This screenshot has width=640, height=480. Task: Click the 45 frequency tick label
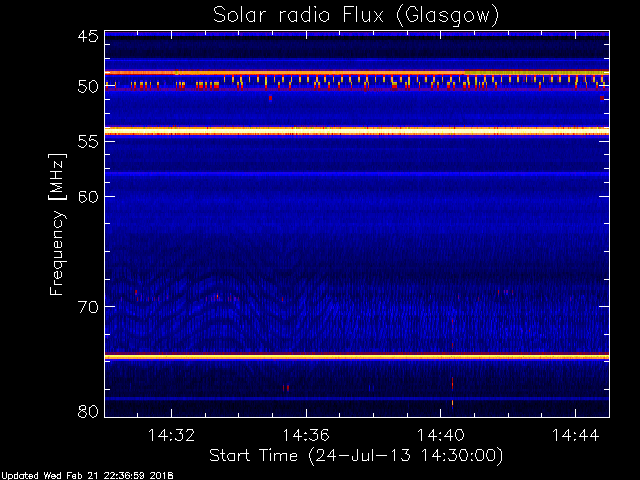click(88, 36)
